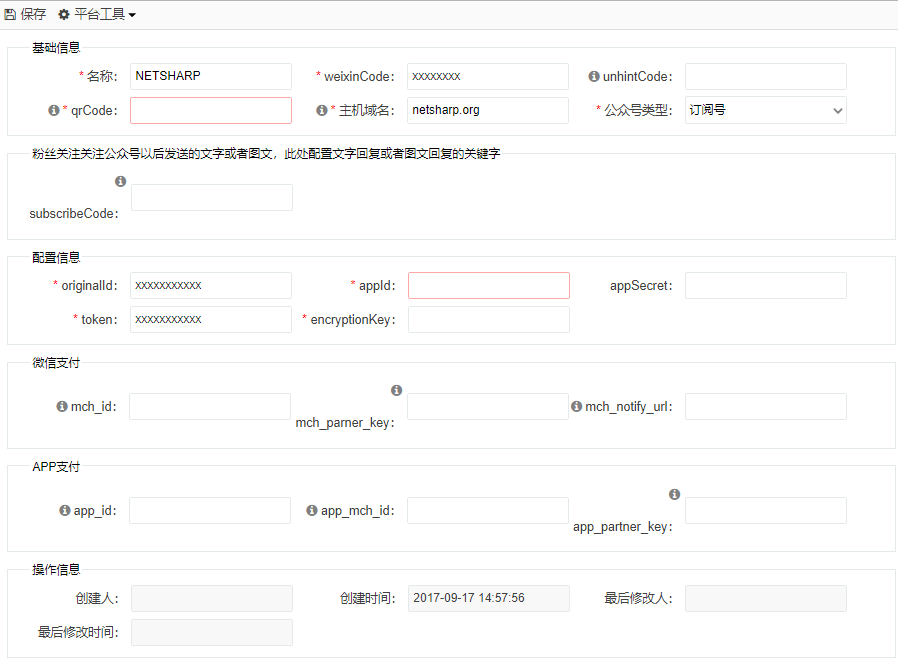Click the appSecret label text
Image resolution: width=898 pixels, height=665 pixels.
tap(641, 286)
